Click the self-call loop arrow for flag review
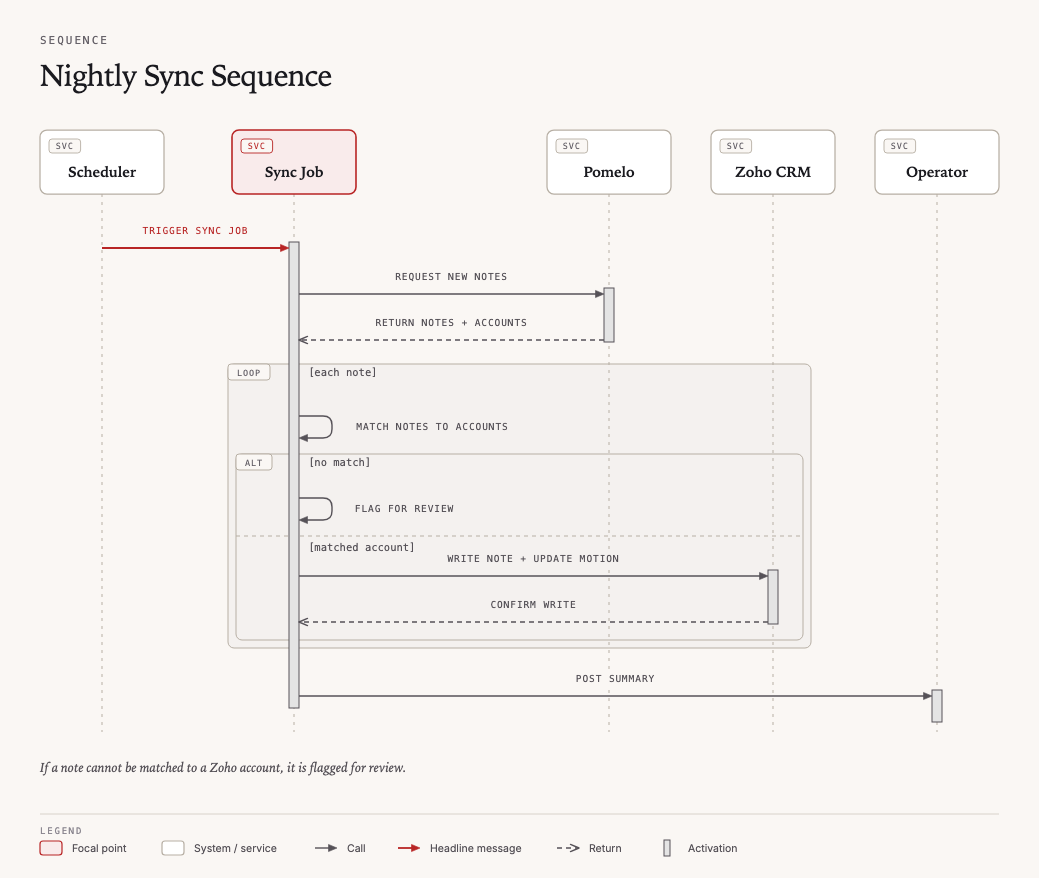 coord(316,510)
